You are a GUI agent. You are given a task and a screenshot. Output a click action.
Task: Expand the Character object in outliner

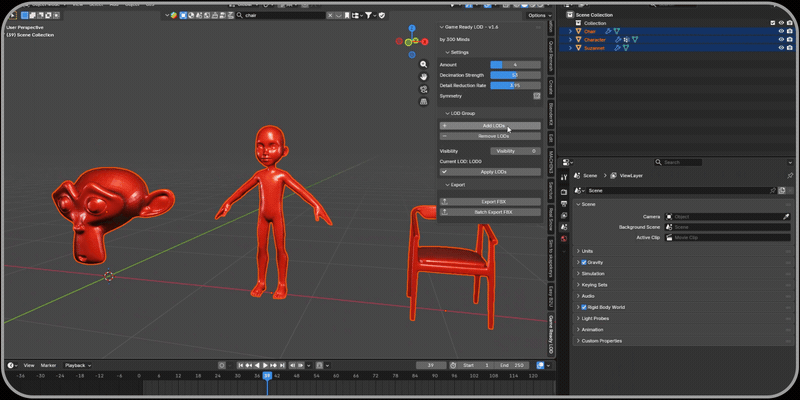coord(570,40)
